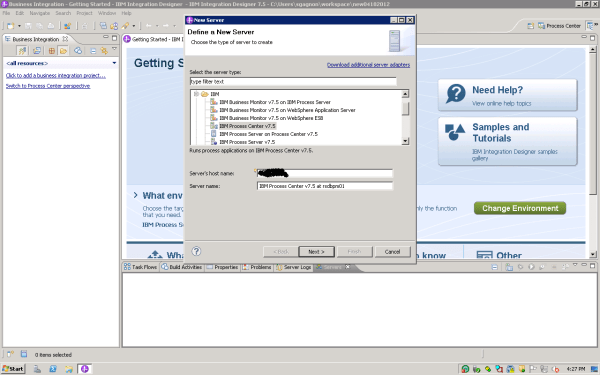This screenshot has height=375, width=600.
Task: Switch to the Process Center perspective button
Action: (x=559, y=26)
